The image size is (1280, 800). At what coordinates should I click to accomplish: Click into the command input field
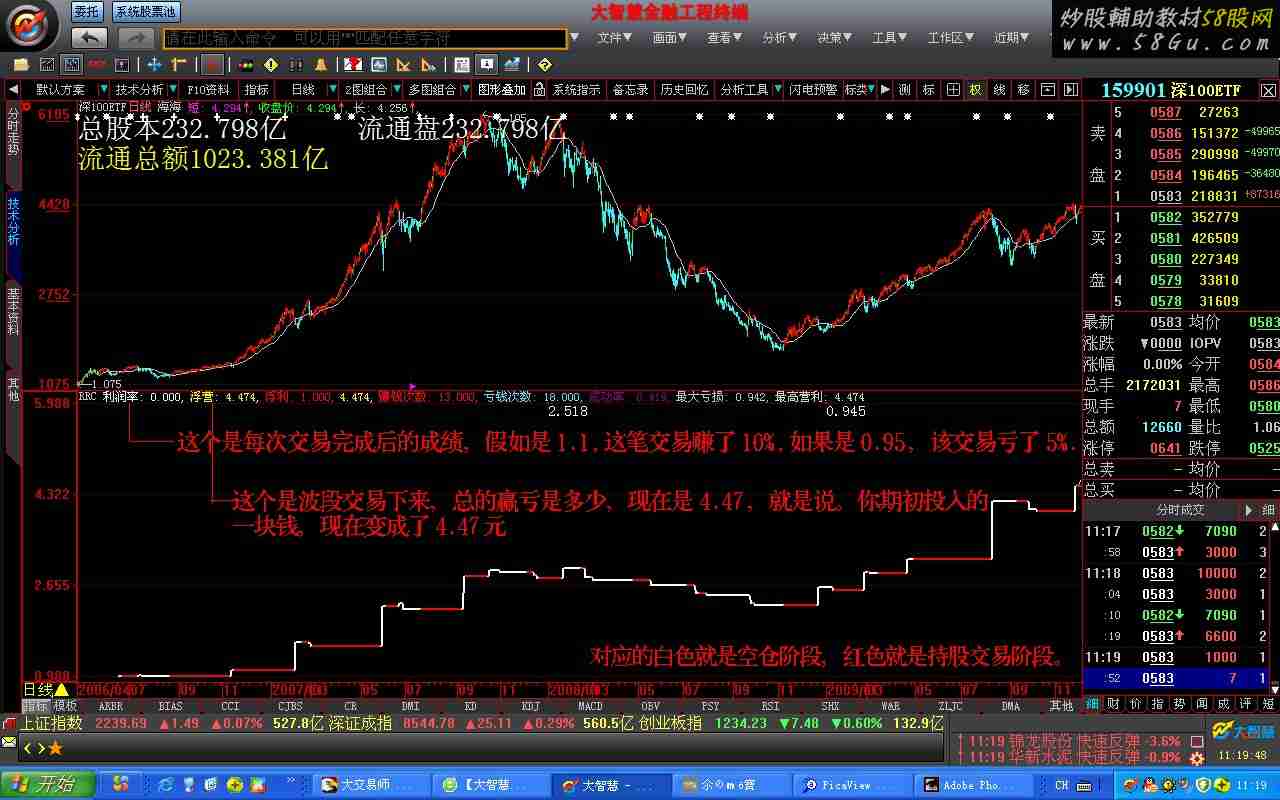click(x=365, y=38)
